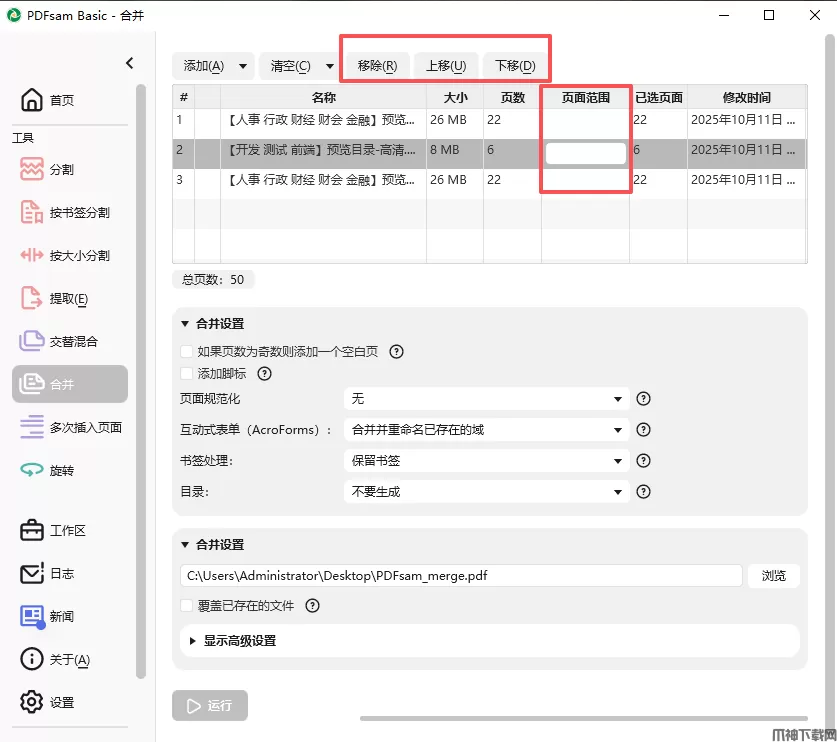Toggle the 添加脚标 checkbox
Image resolution: width=837 pixels, height=742 pixels.
[187, 373]
